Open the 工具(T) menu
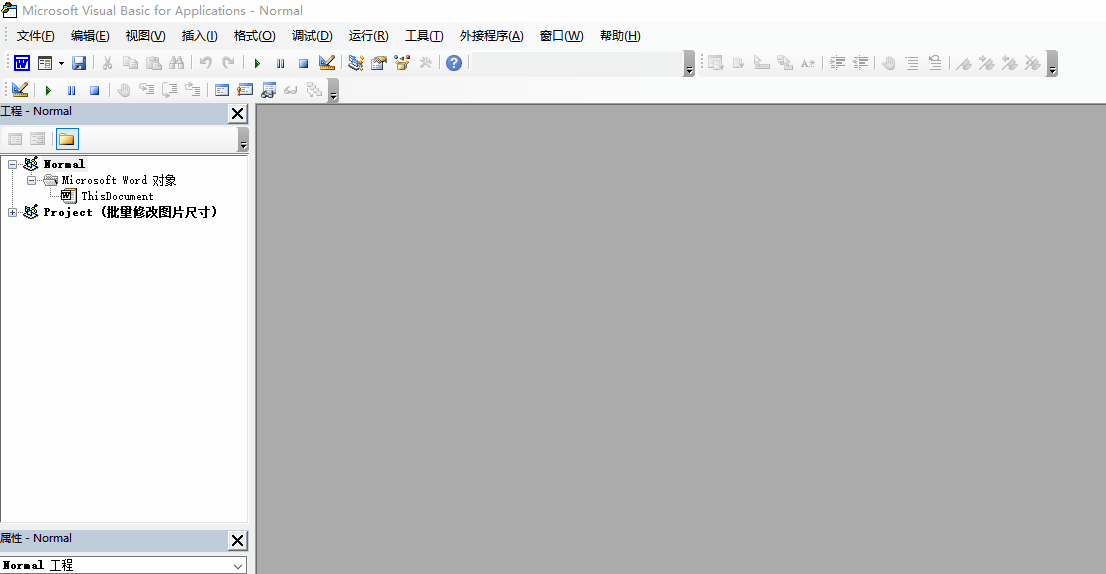Image resolution: width=1106 pixels, height=574 pixels. (424, 36)
